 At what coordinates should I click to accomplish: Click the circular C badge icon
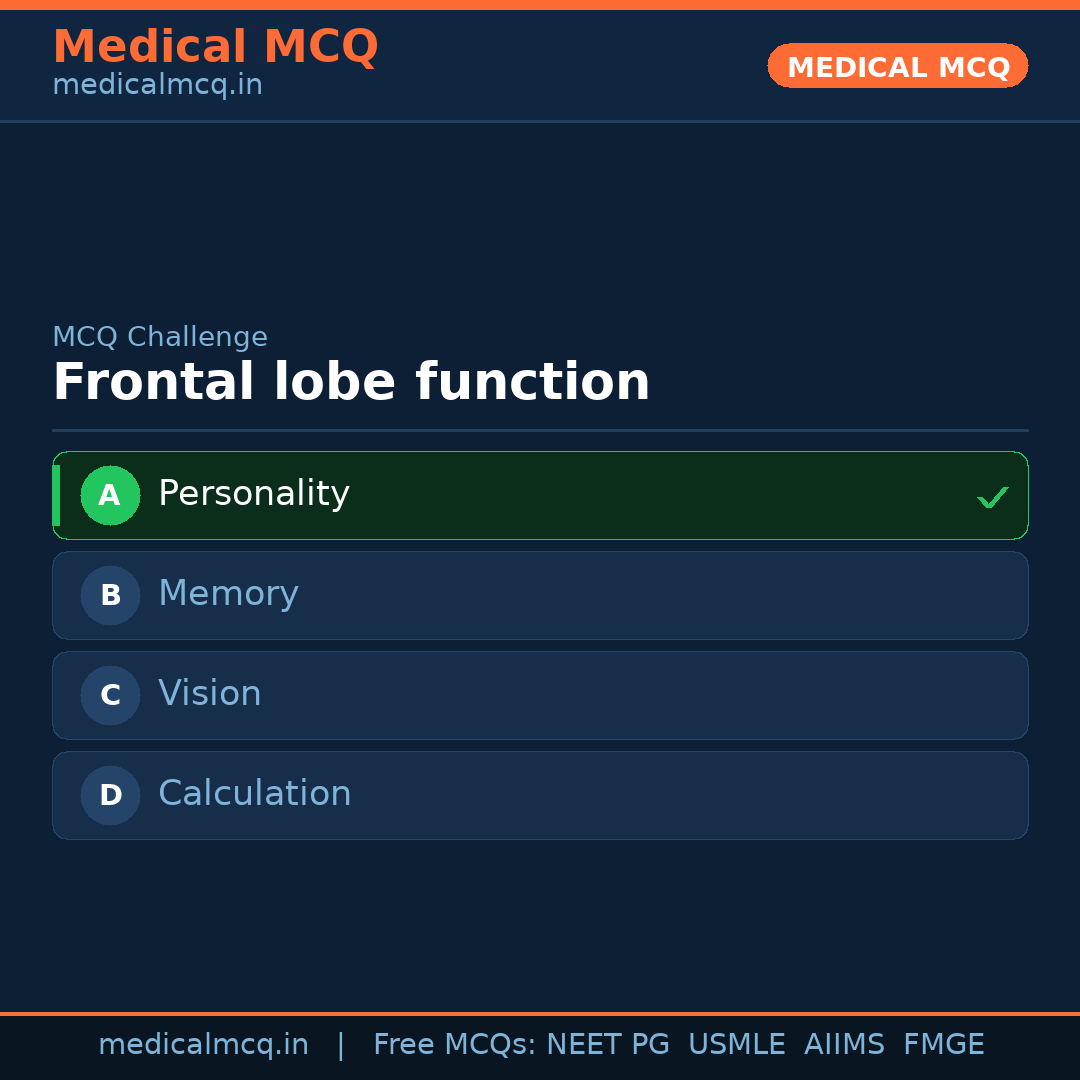(110, 695)
